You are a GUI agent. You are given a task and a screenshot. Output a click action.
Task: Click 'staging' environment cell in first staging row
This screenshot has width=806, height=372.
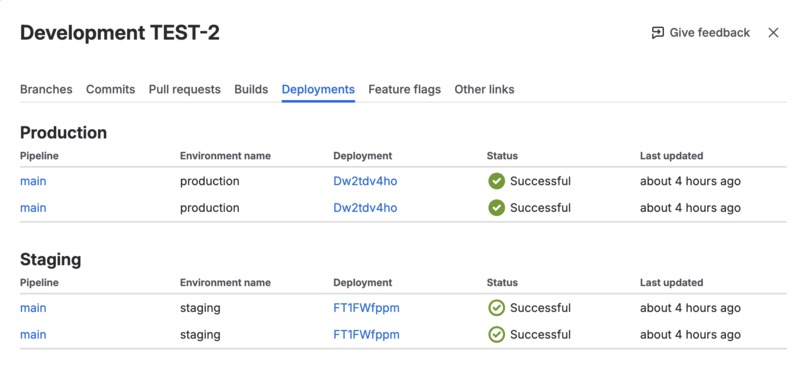(x=200, y=308)
